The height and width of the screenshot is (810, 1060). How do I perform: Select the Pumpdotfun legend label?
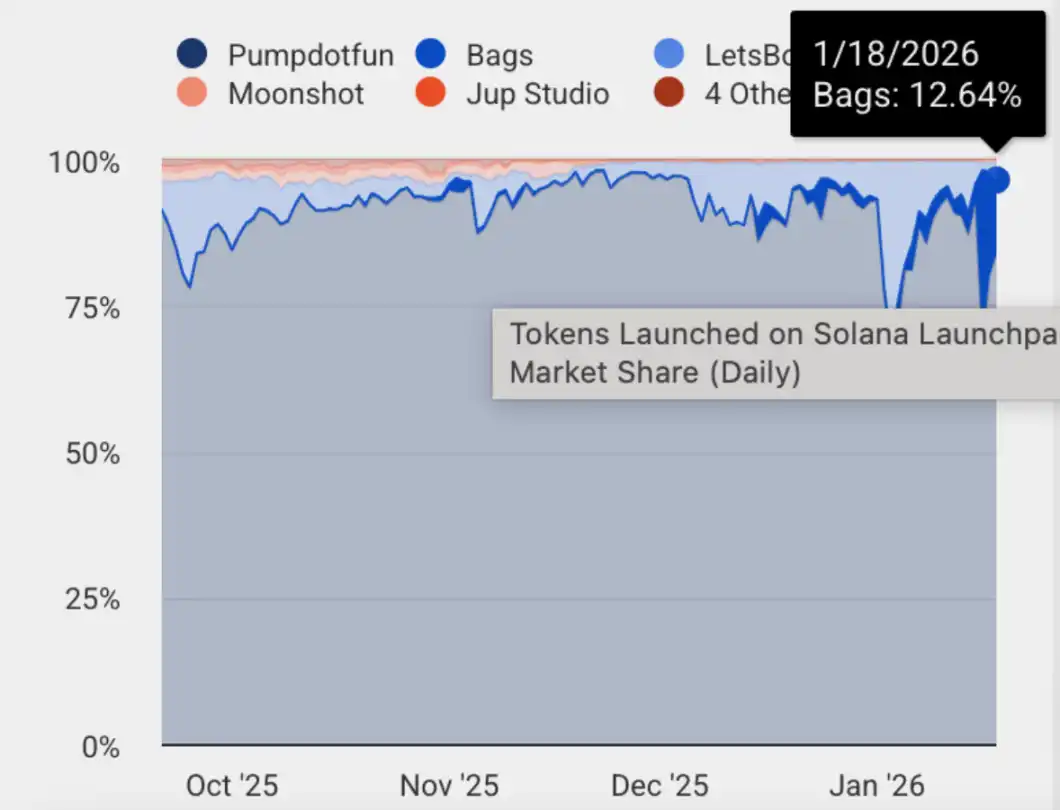click(310, 54)
